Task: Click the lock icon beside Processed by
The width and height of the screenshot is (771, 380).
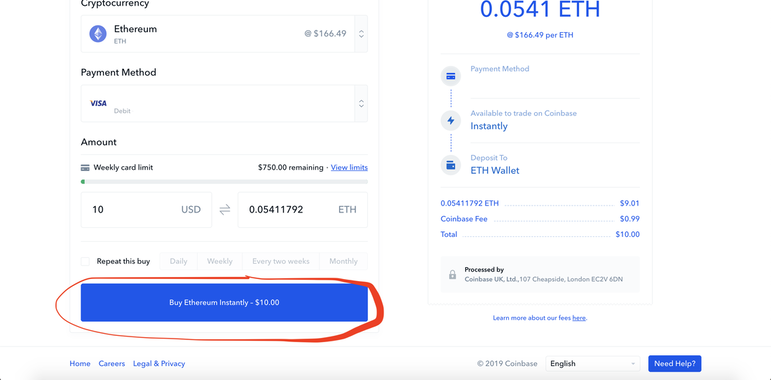Action: coord(452,275)
